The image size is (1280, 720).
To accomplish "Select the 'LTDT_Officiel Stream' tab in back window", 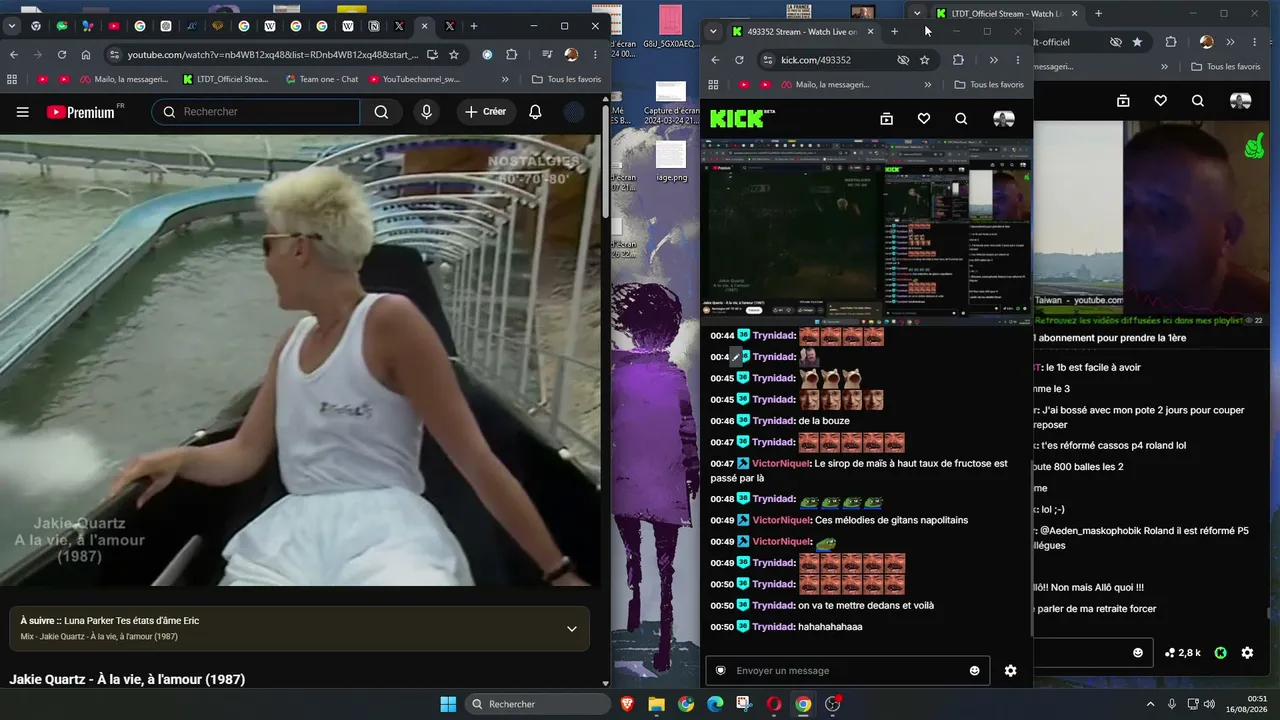I will (x=1006, y=14).
